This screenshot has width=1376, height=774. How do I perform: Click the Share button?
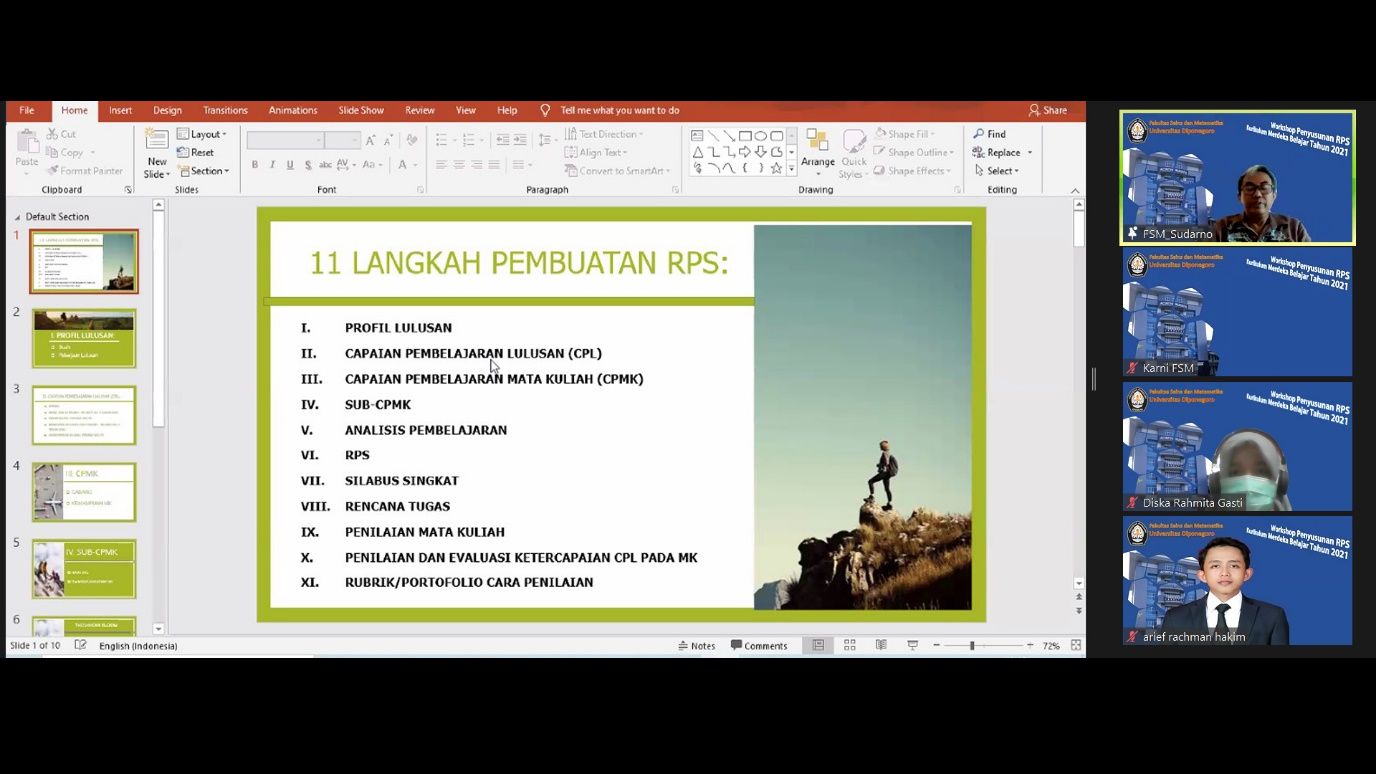pyautogui.click(x=1046, y=110)
